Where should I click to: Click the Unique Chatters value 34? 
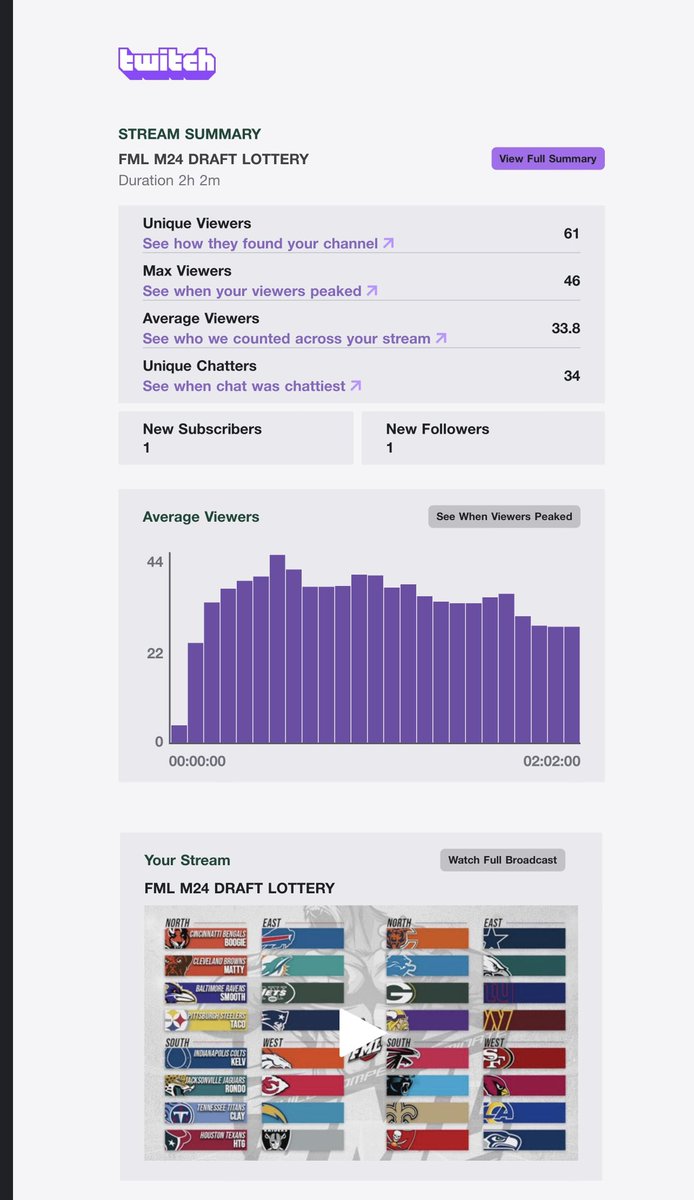571,376
